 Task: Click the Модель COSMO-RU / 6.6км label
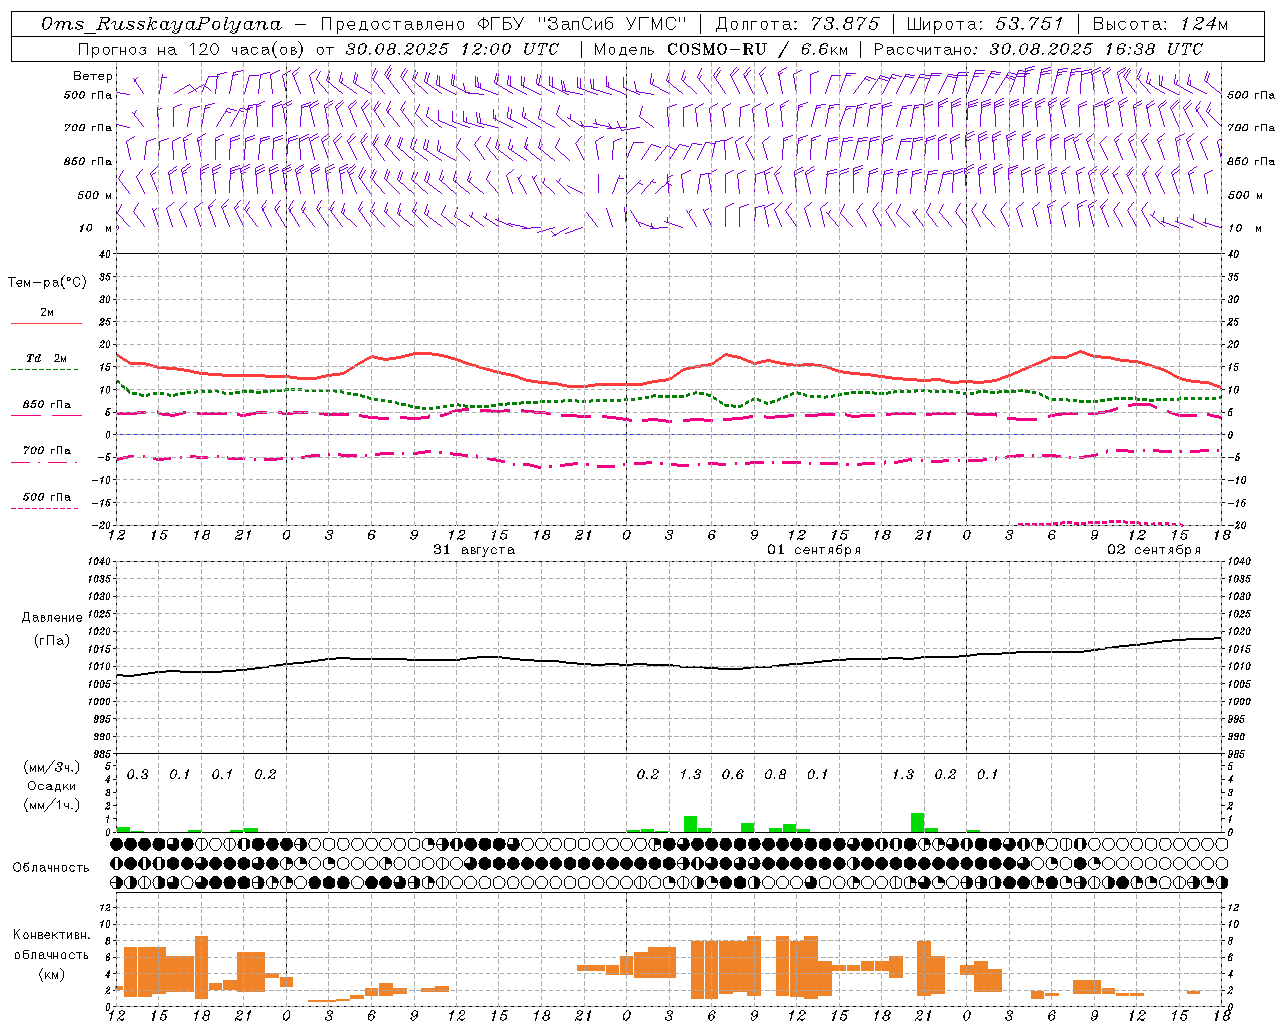point(722,49)
